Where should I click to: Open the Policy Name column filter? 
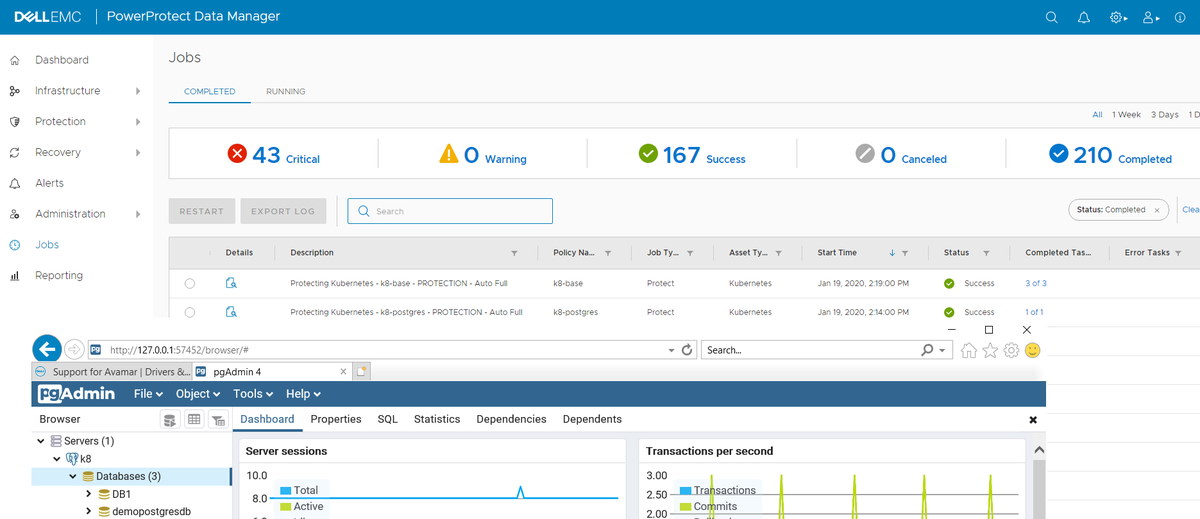[607, 253]
